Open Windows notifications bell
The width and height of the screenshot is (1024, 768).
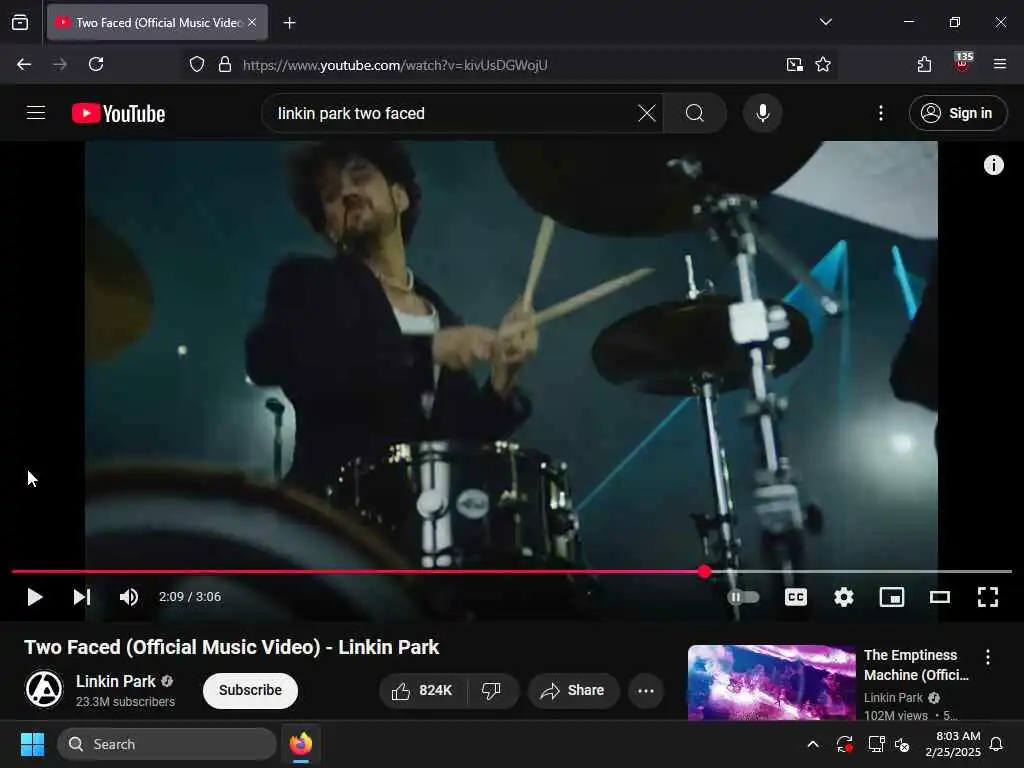pos(997,744)
